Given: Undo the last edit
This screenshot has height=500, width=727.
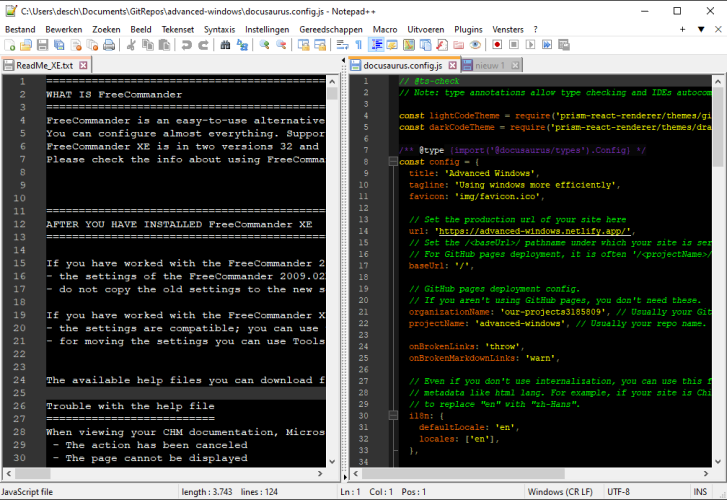Looking at the screenshot, I should 186,45.
